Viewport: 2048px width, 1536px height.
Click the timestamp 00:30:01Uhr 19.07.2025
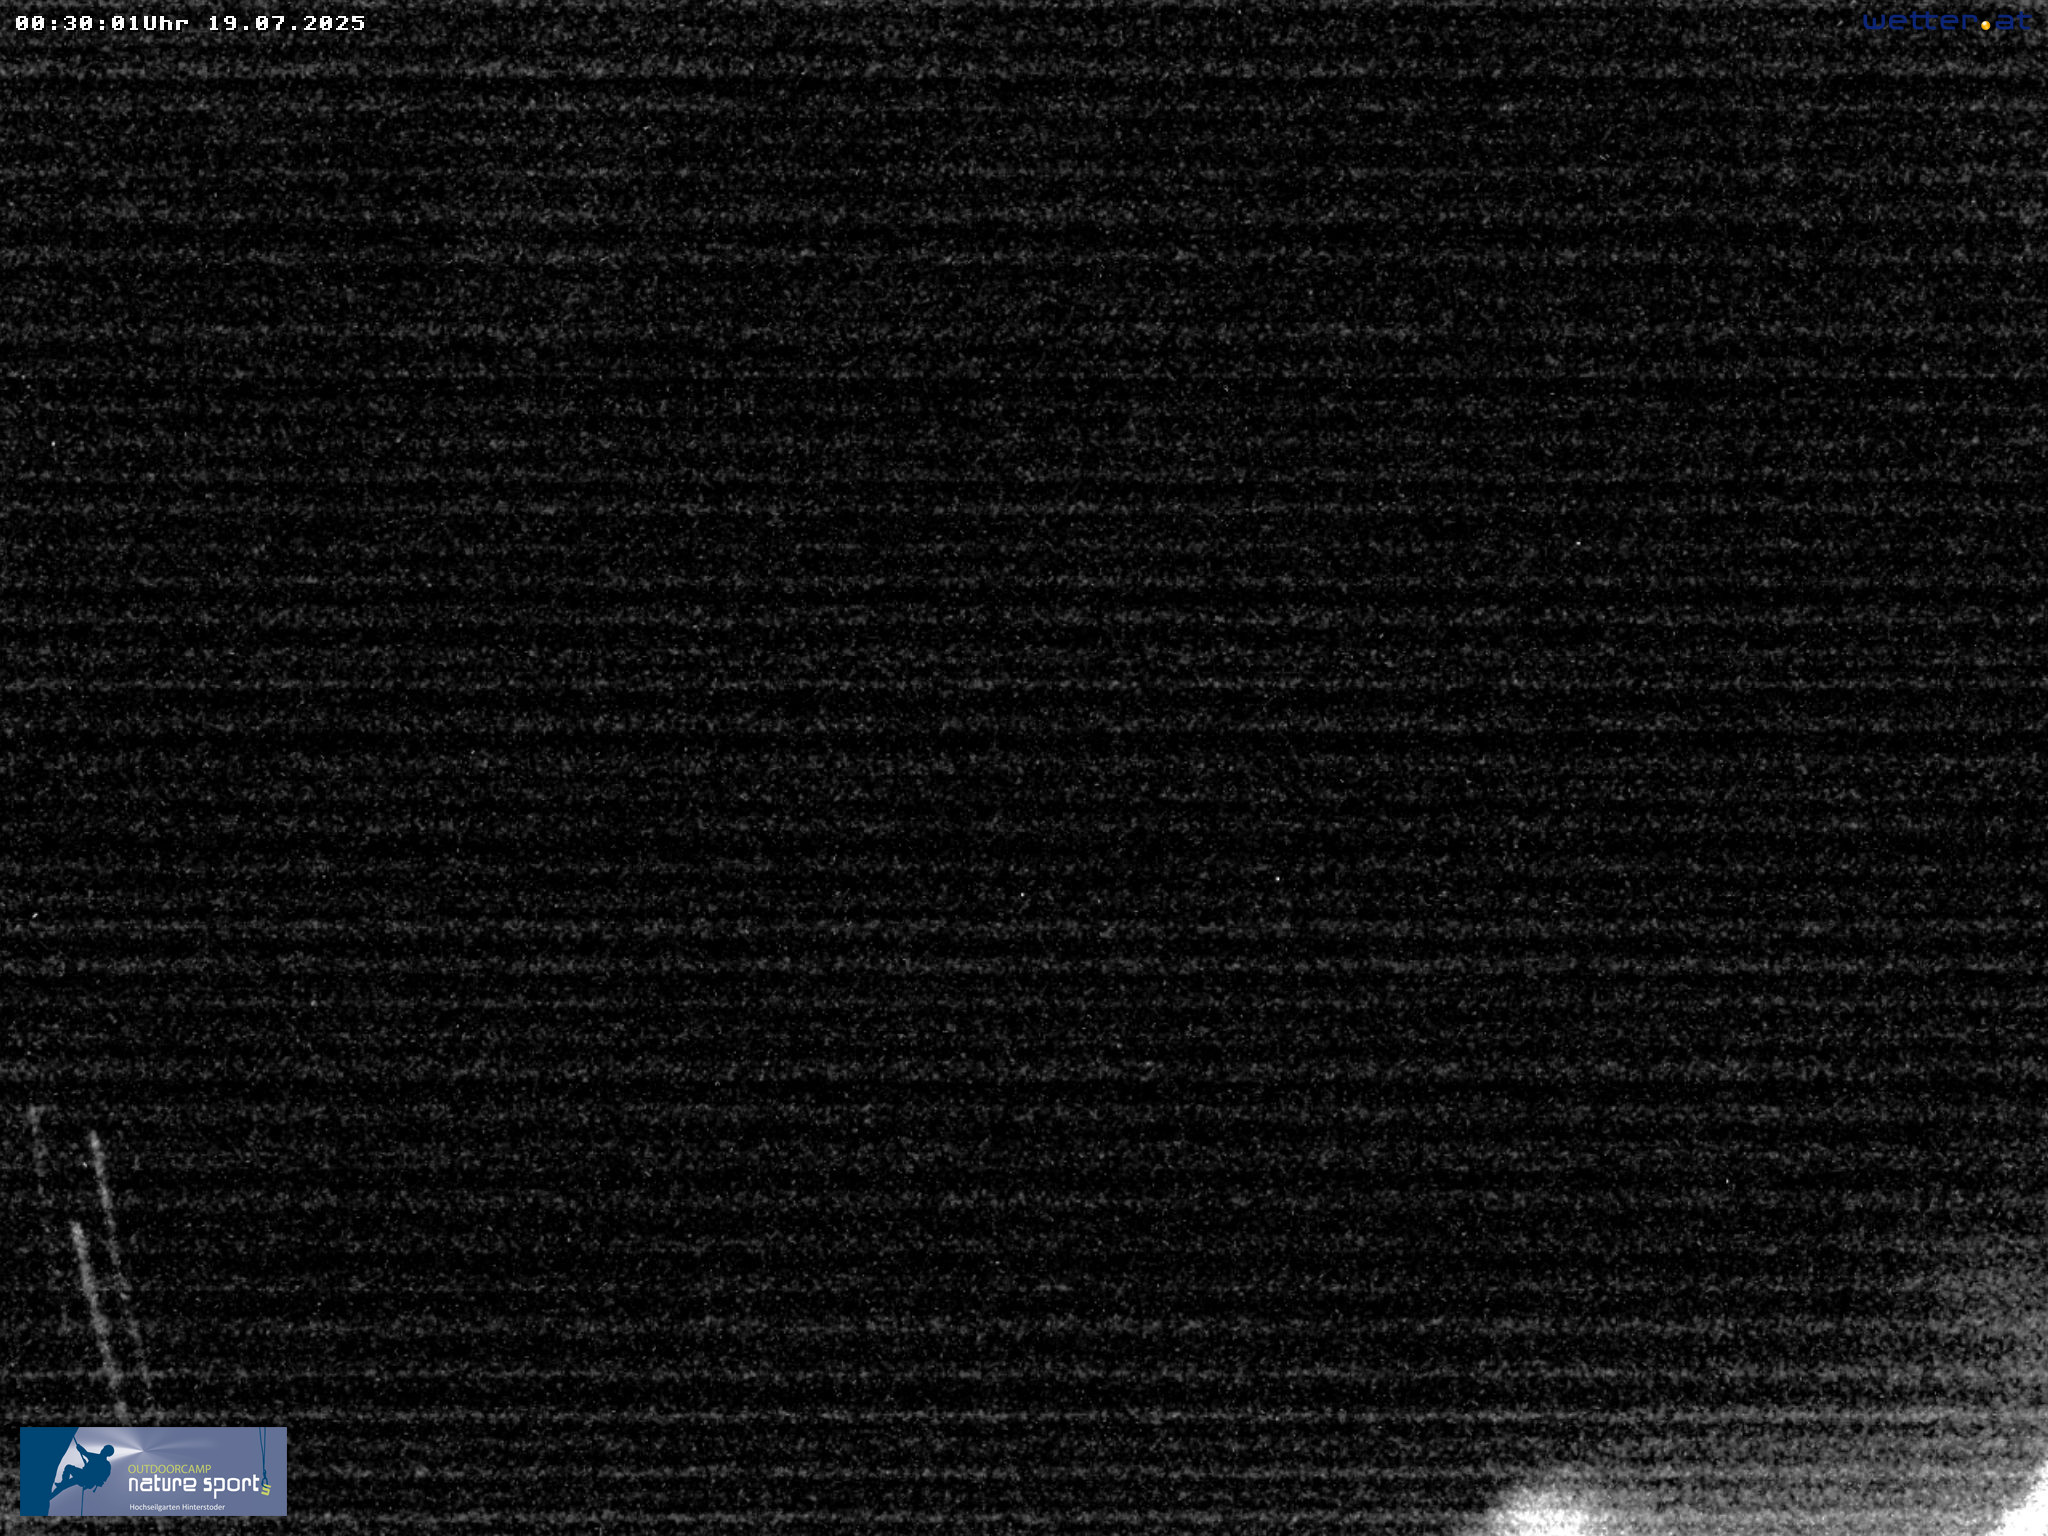click(x=190, y=23)
